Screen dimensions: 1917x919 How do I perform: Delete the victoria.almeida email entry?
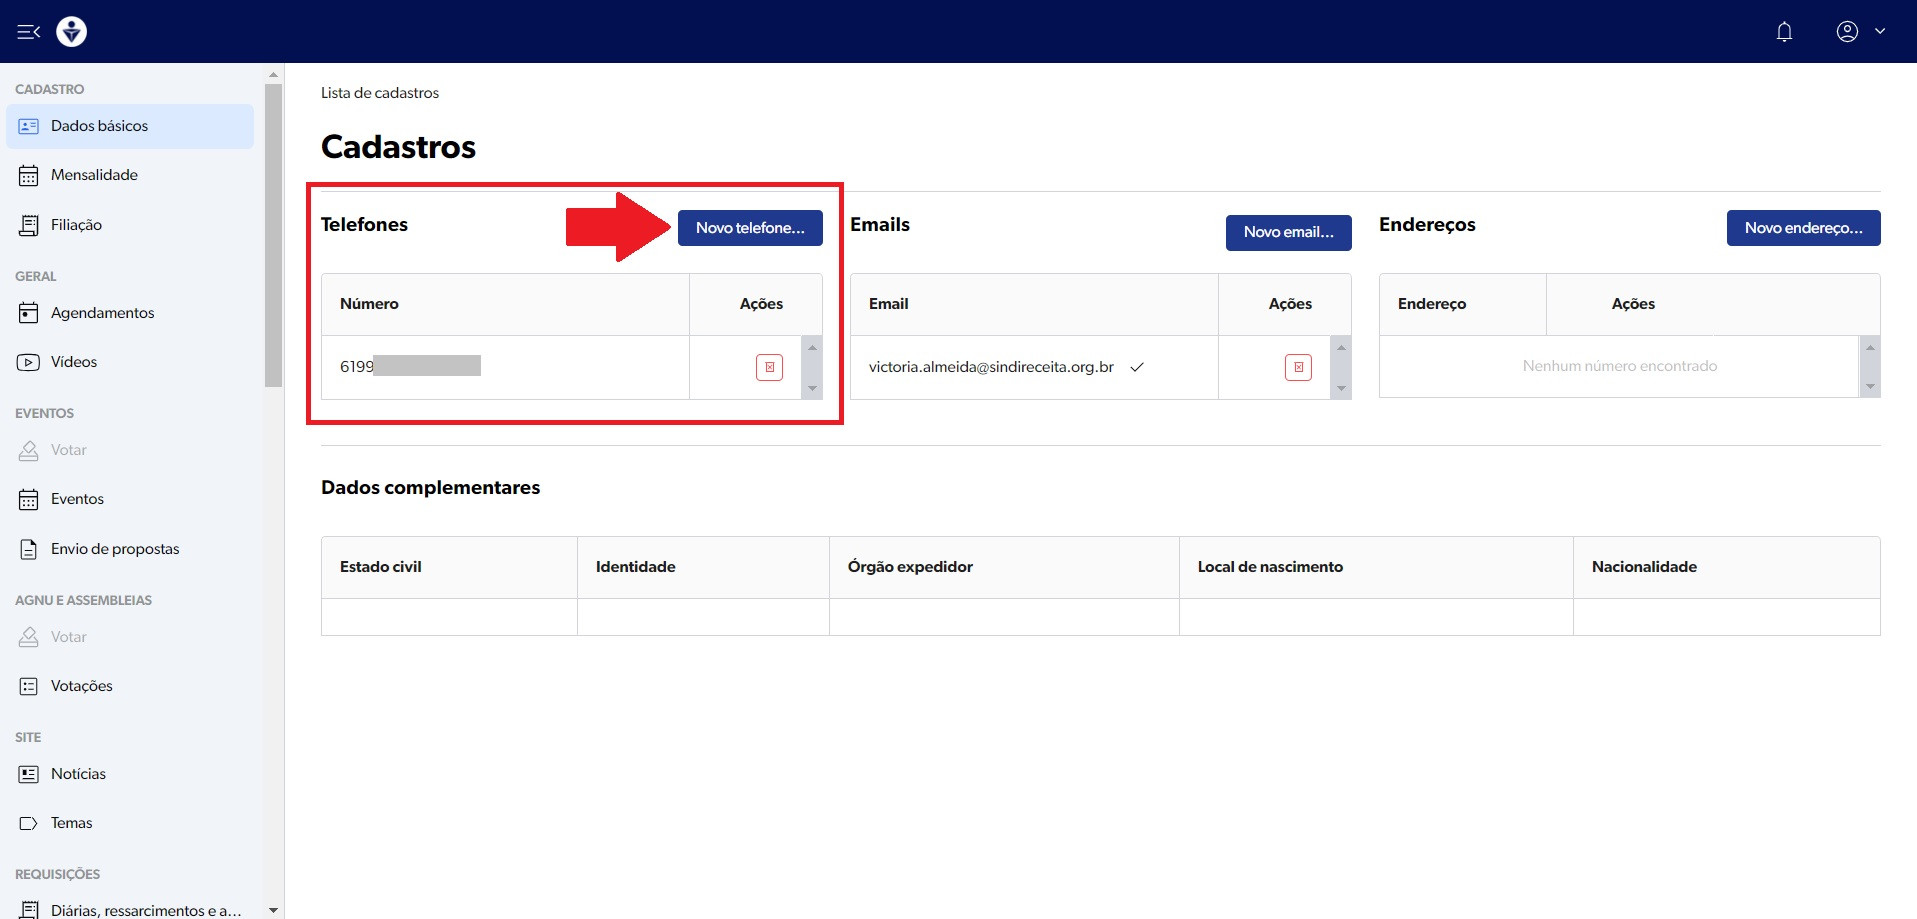(1298, 367)
